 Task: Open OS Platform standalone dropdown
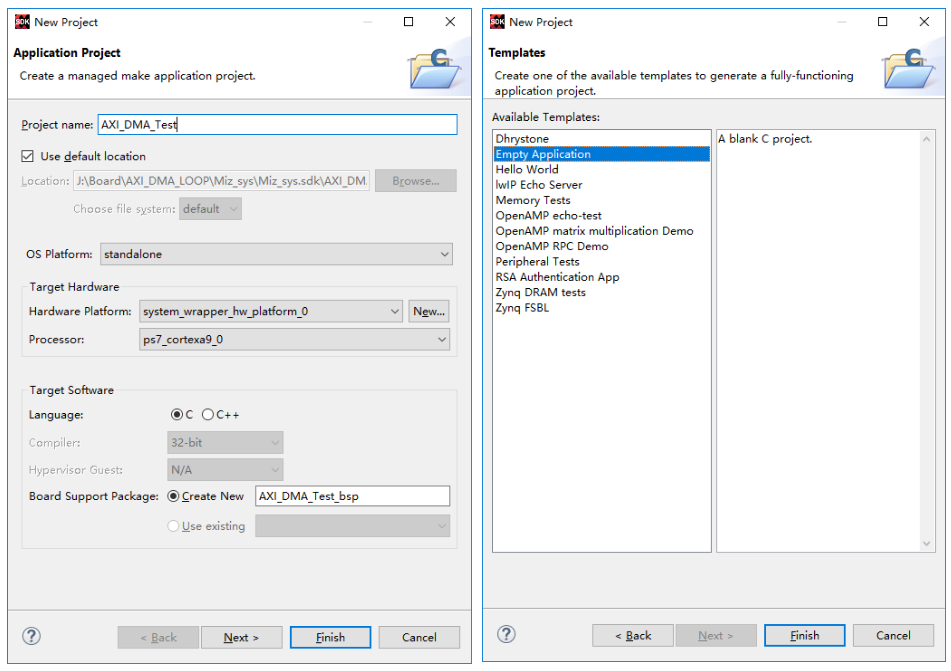276,254
